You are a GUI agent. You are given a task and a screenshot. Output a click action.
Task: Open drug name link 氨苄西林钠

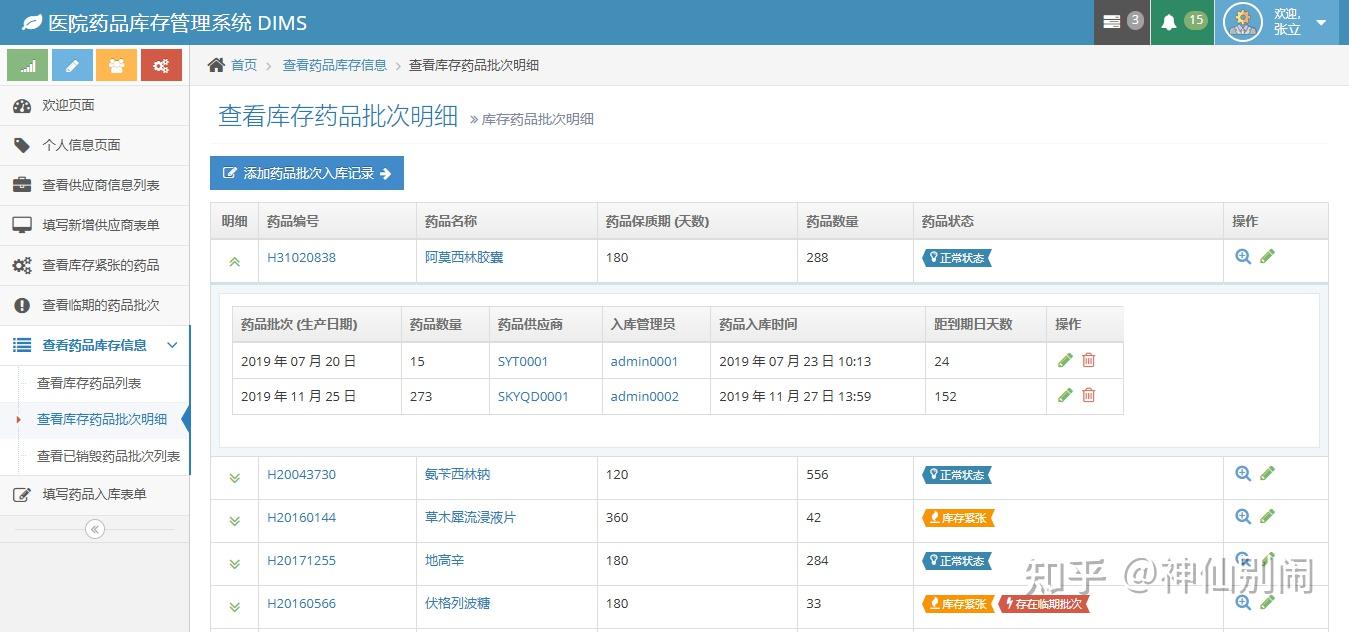[458, 474]
